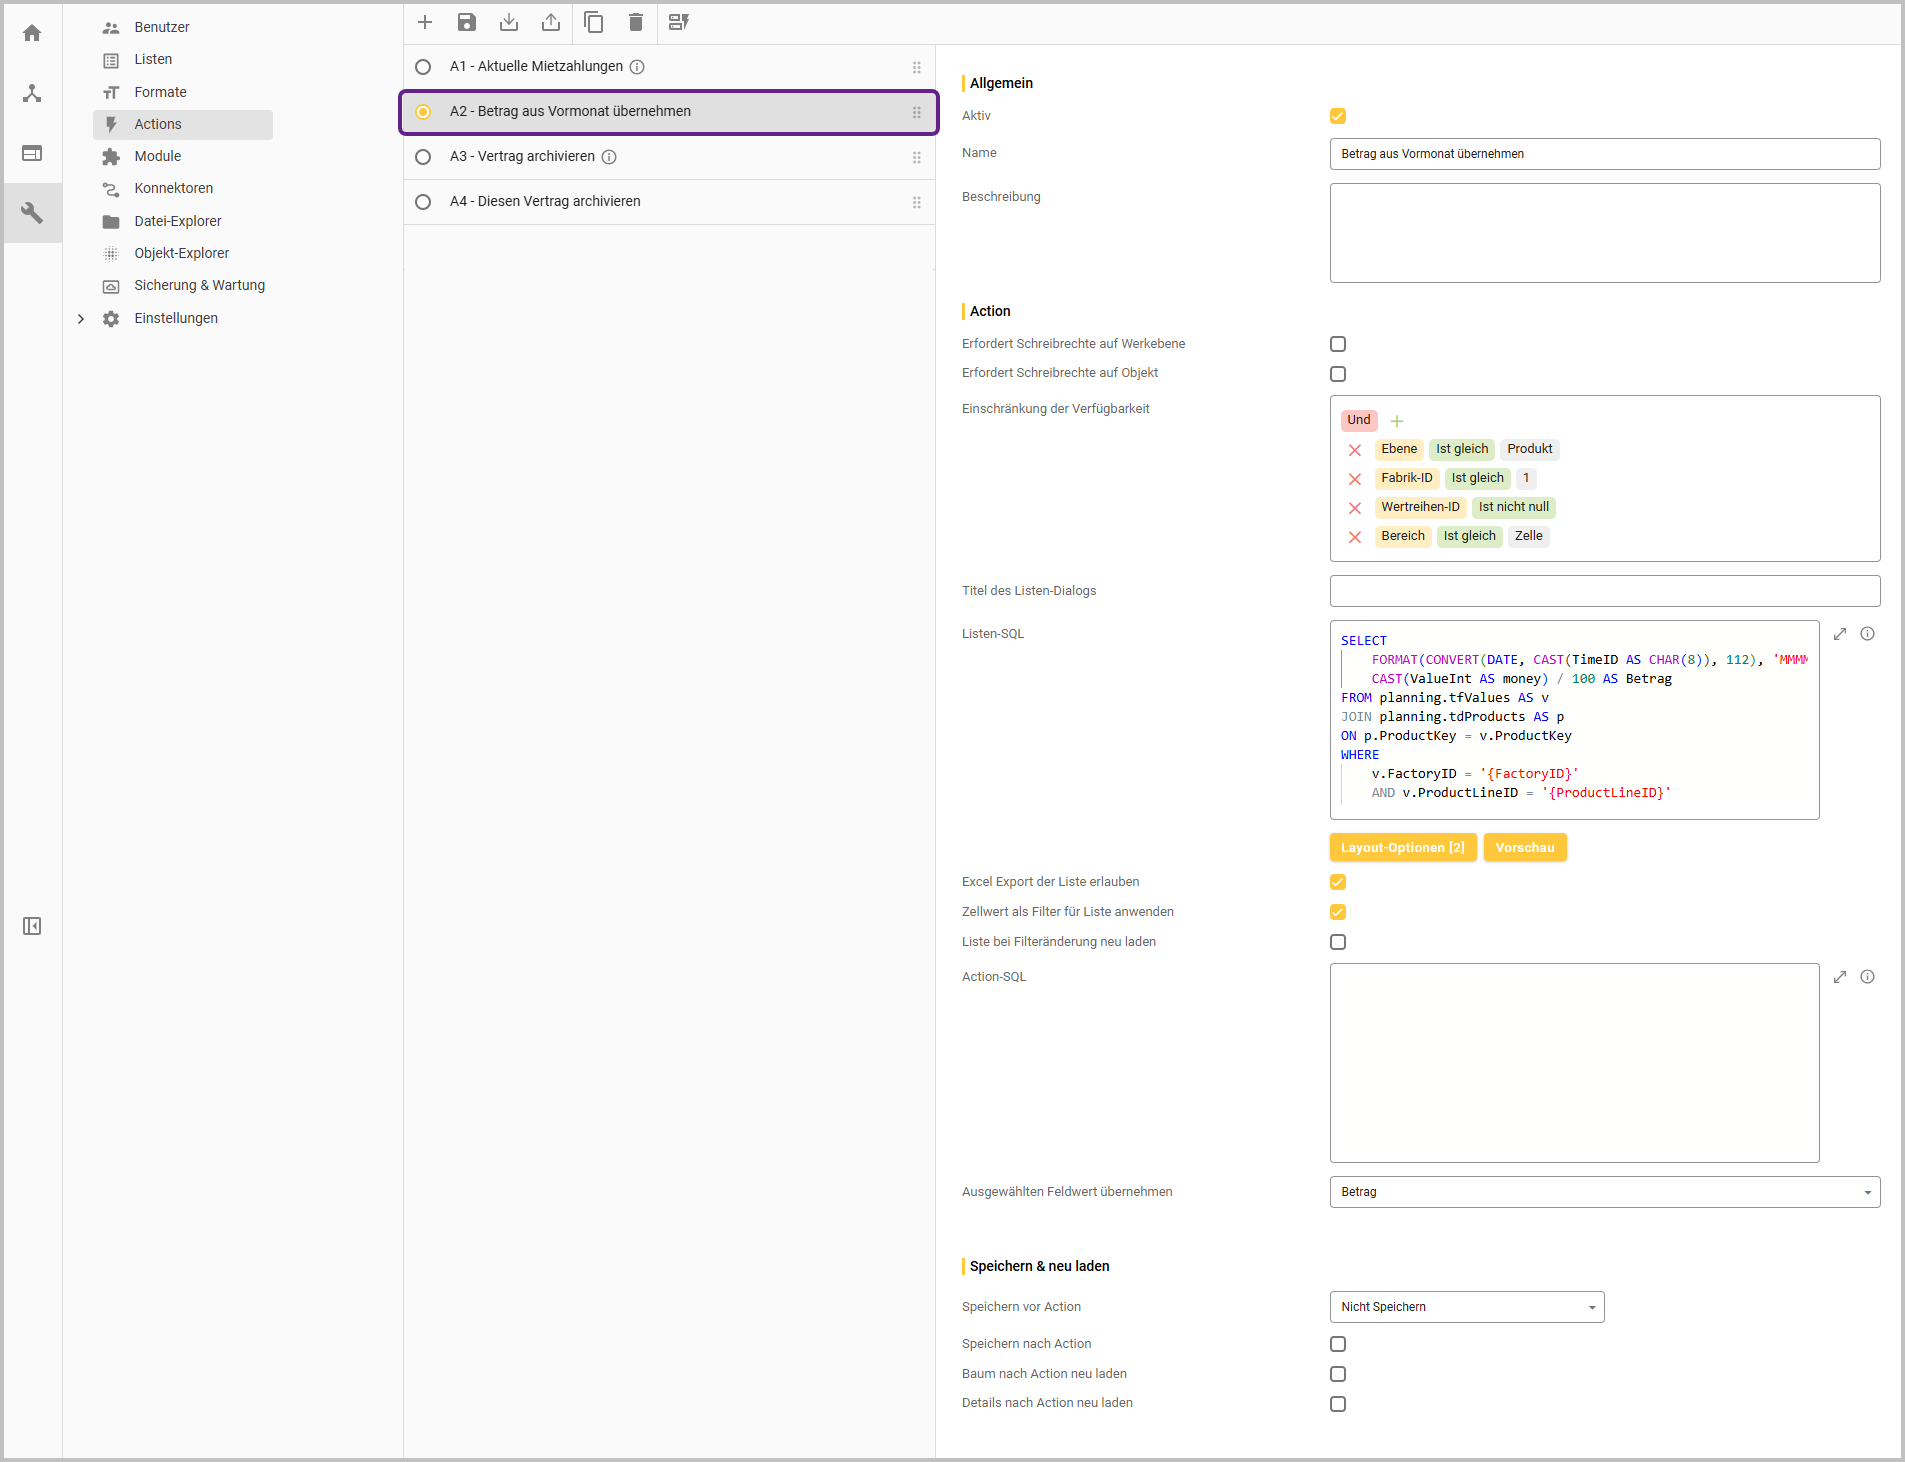
Task: Open Konnektoren in the side menu
Action: [174, 188]
